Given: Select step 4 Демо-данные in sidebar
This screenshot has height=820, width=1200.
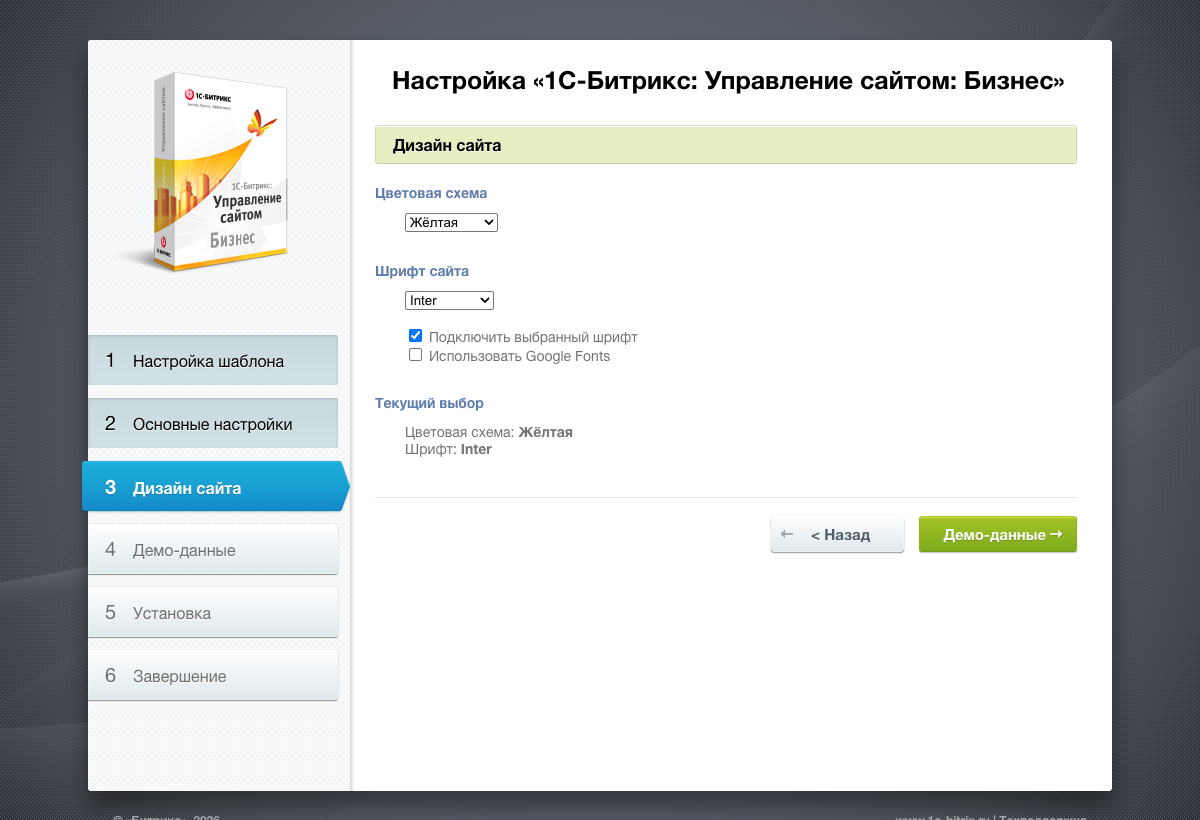Looking at the screenshot, I should tap(213, 549).
